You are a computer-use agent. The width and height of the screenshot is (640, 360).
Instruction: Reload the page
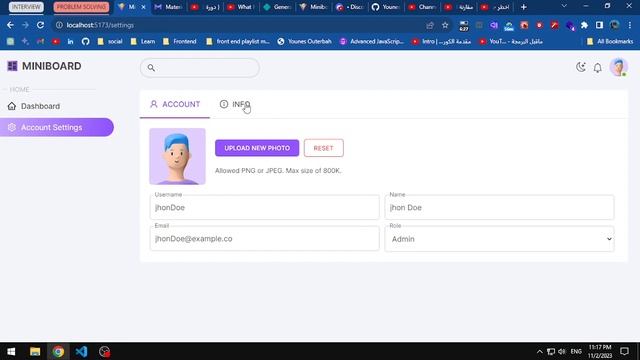(x=40, y=25)
